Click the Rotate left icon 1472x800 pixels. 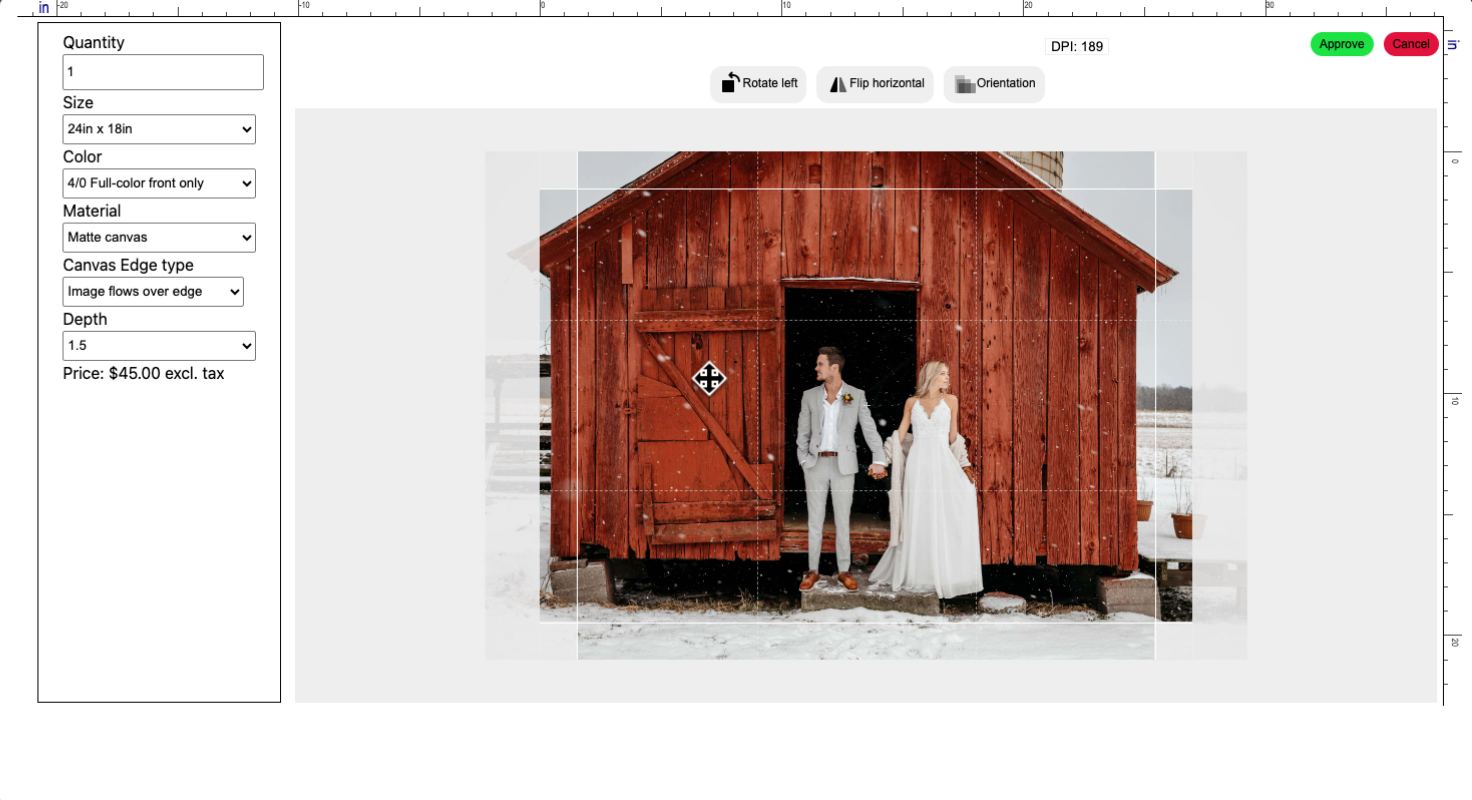pos(730,83)
